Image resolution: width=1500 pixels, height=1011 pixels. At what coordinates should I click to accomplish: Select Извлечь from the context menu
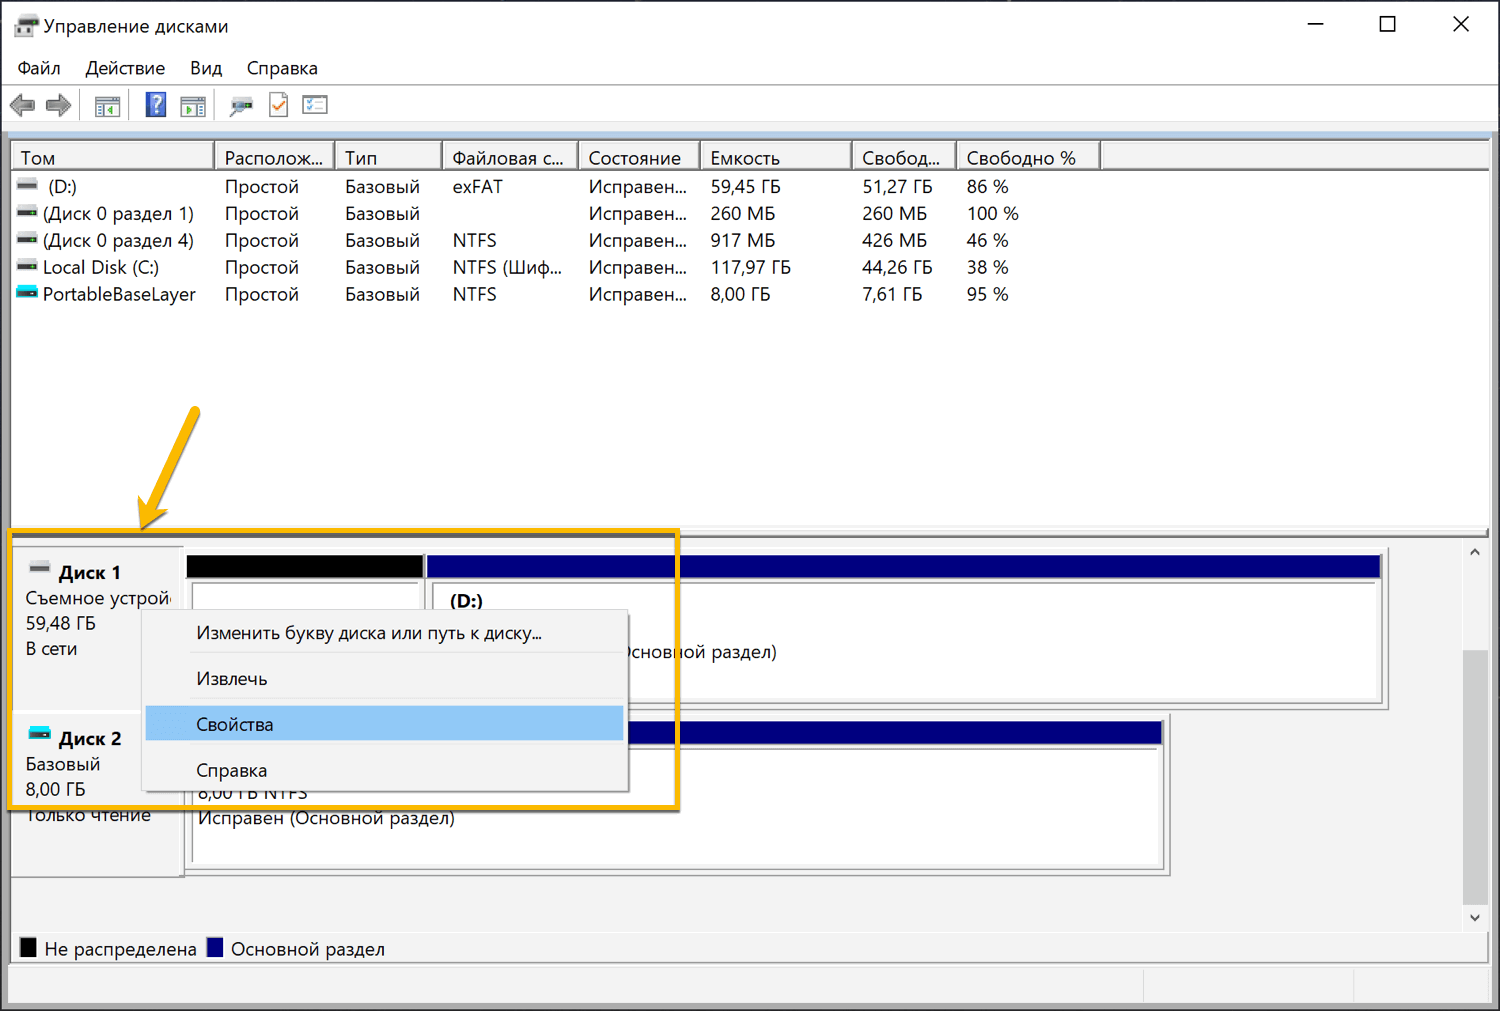385,679
